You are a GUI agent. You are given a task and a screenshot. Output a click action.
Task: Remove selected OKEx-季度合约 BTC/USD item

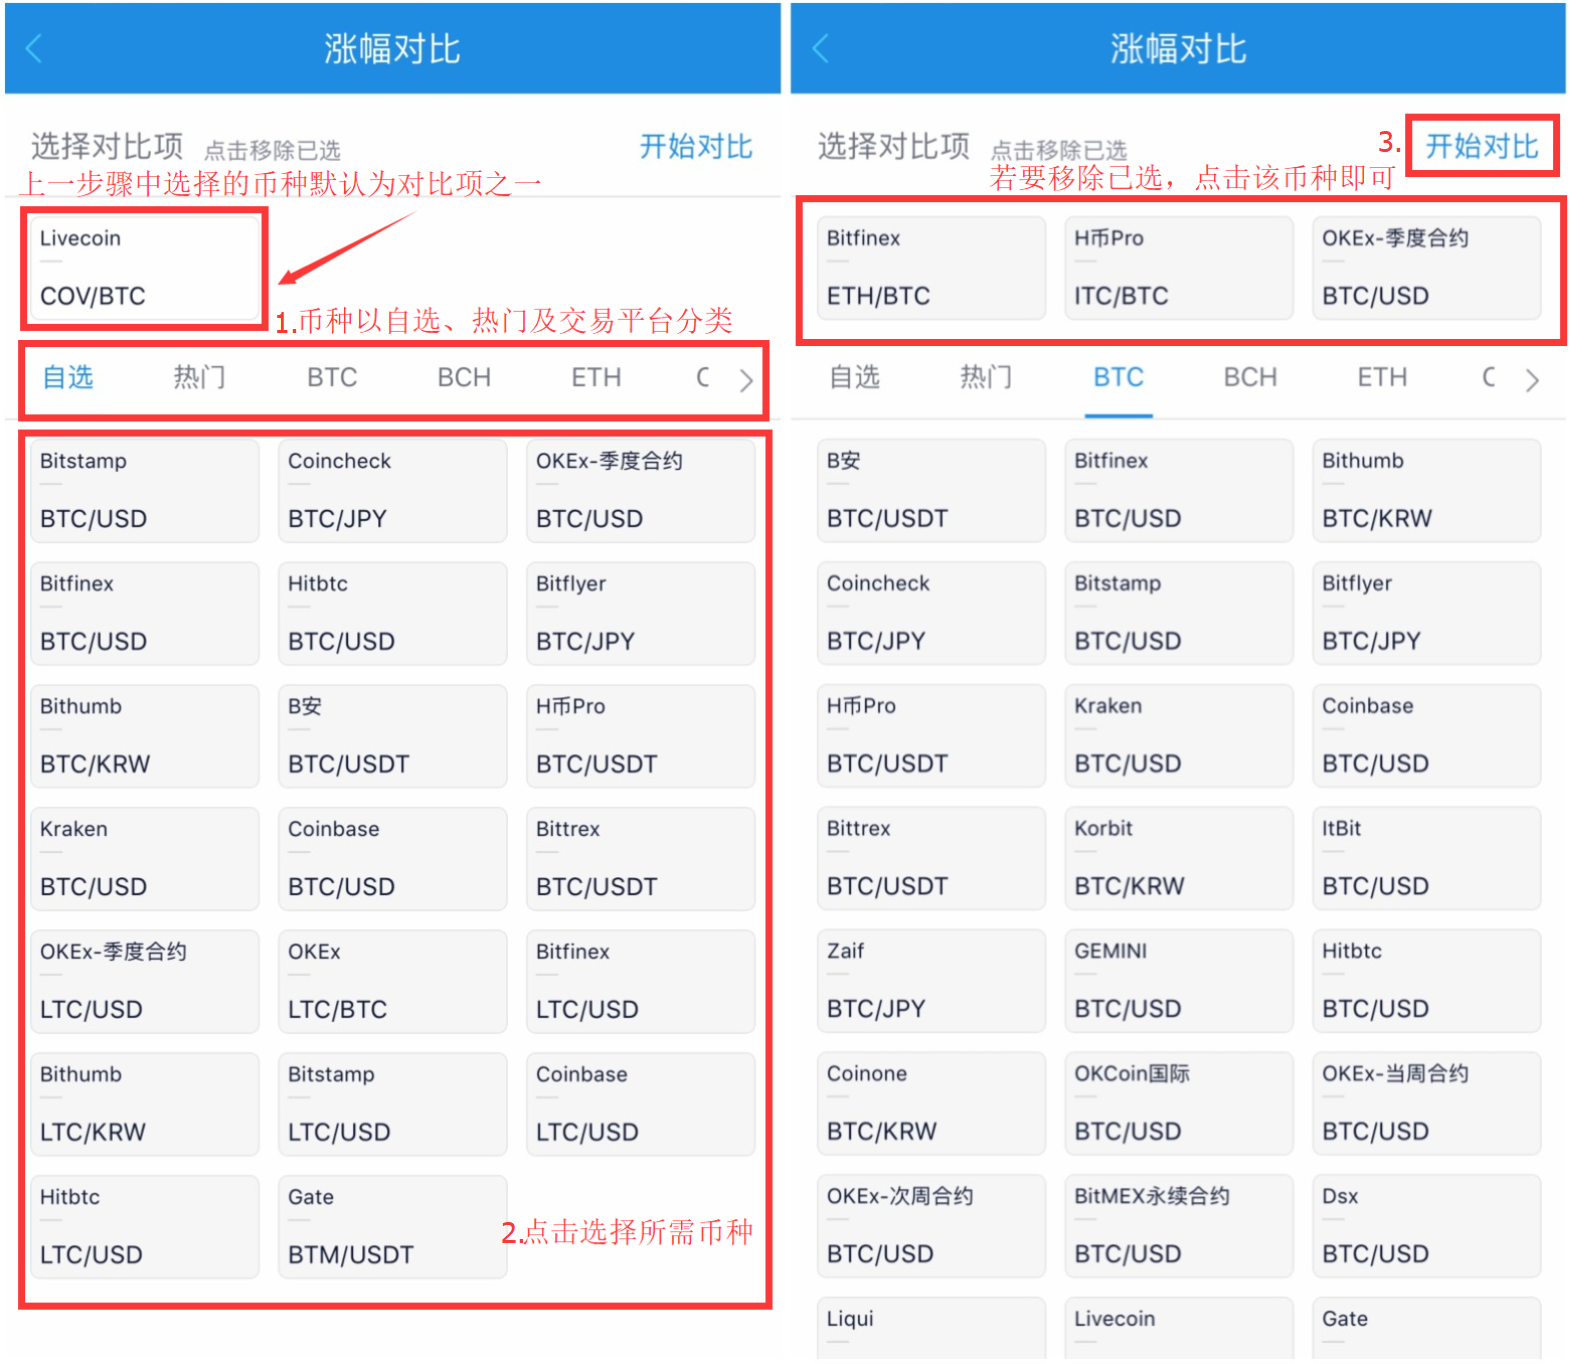1427,268
